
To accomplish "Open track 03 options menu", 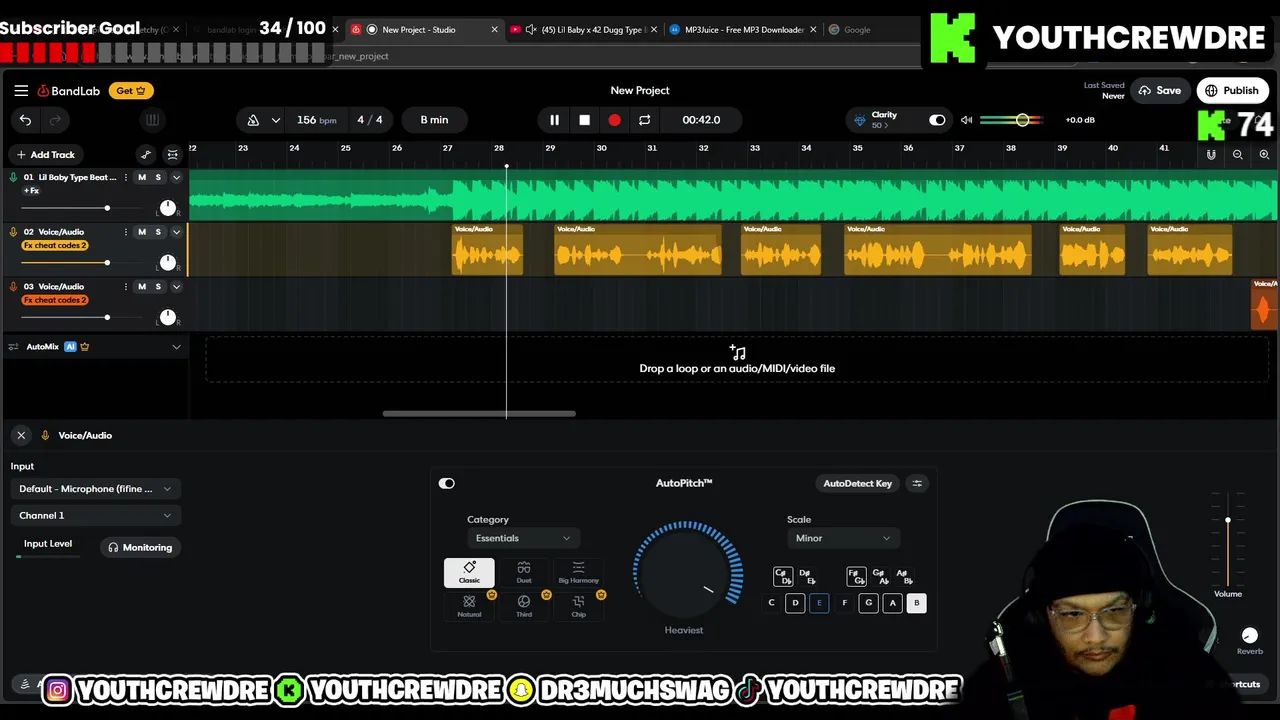I will click(x=126, y=287).
